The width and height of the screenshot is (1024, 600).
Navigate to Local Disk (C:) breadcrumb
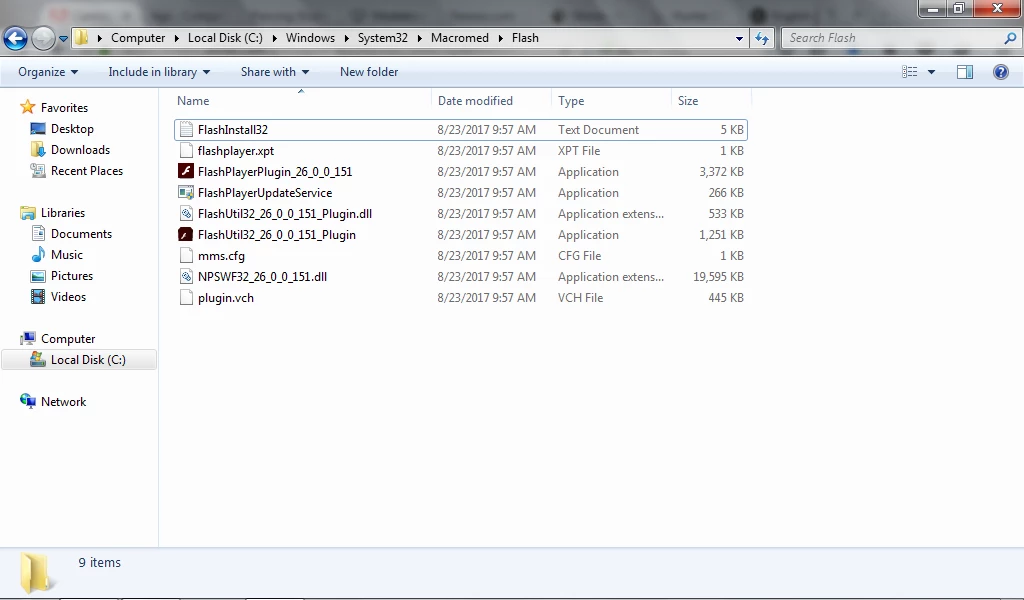pyautogui.click(x=225, y=38)
